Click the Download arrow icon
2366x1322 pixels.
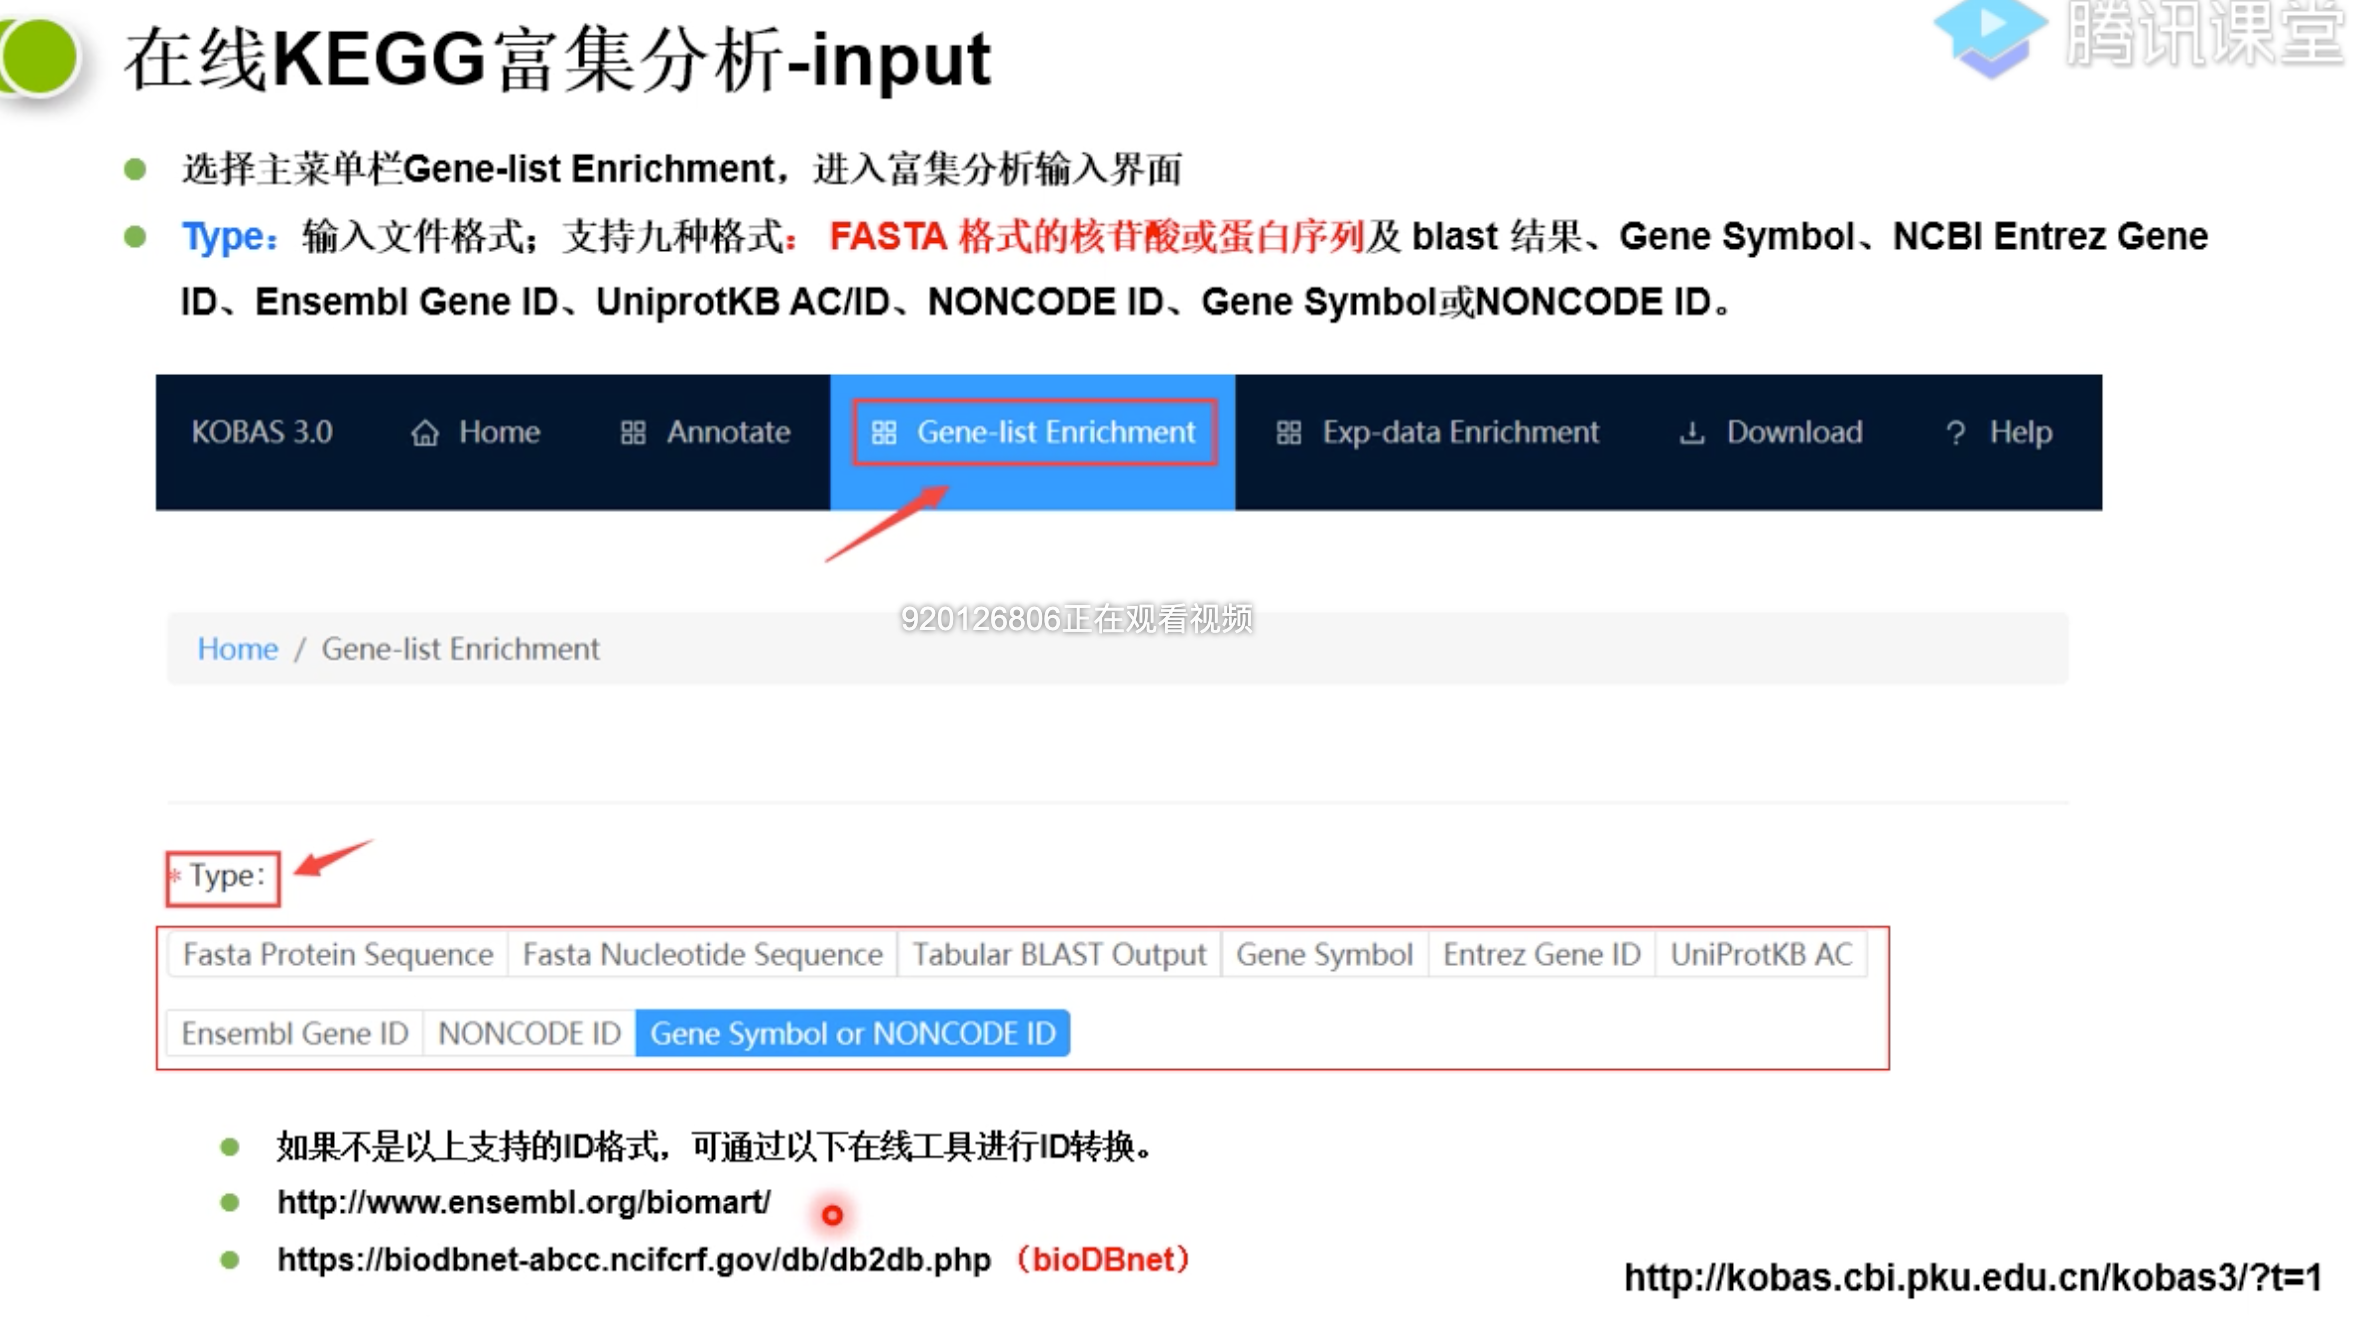pos(1691,433)
